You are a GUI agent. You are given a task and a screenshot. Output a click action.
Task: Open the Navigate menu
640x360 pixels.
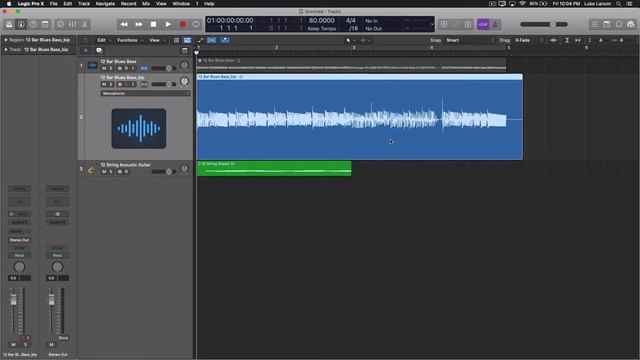point(105,4)
